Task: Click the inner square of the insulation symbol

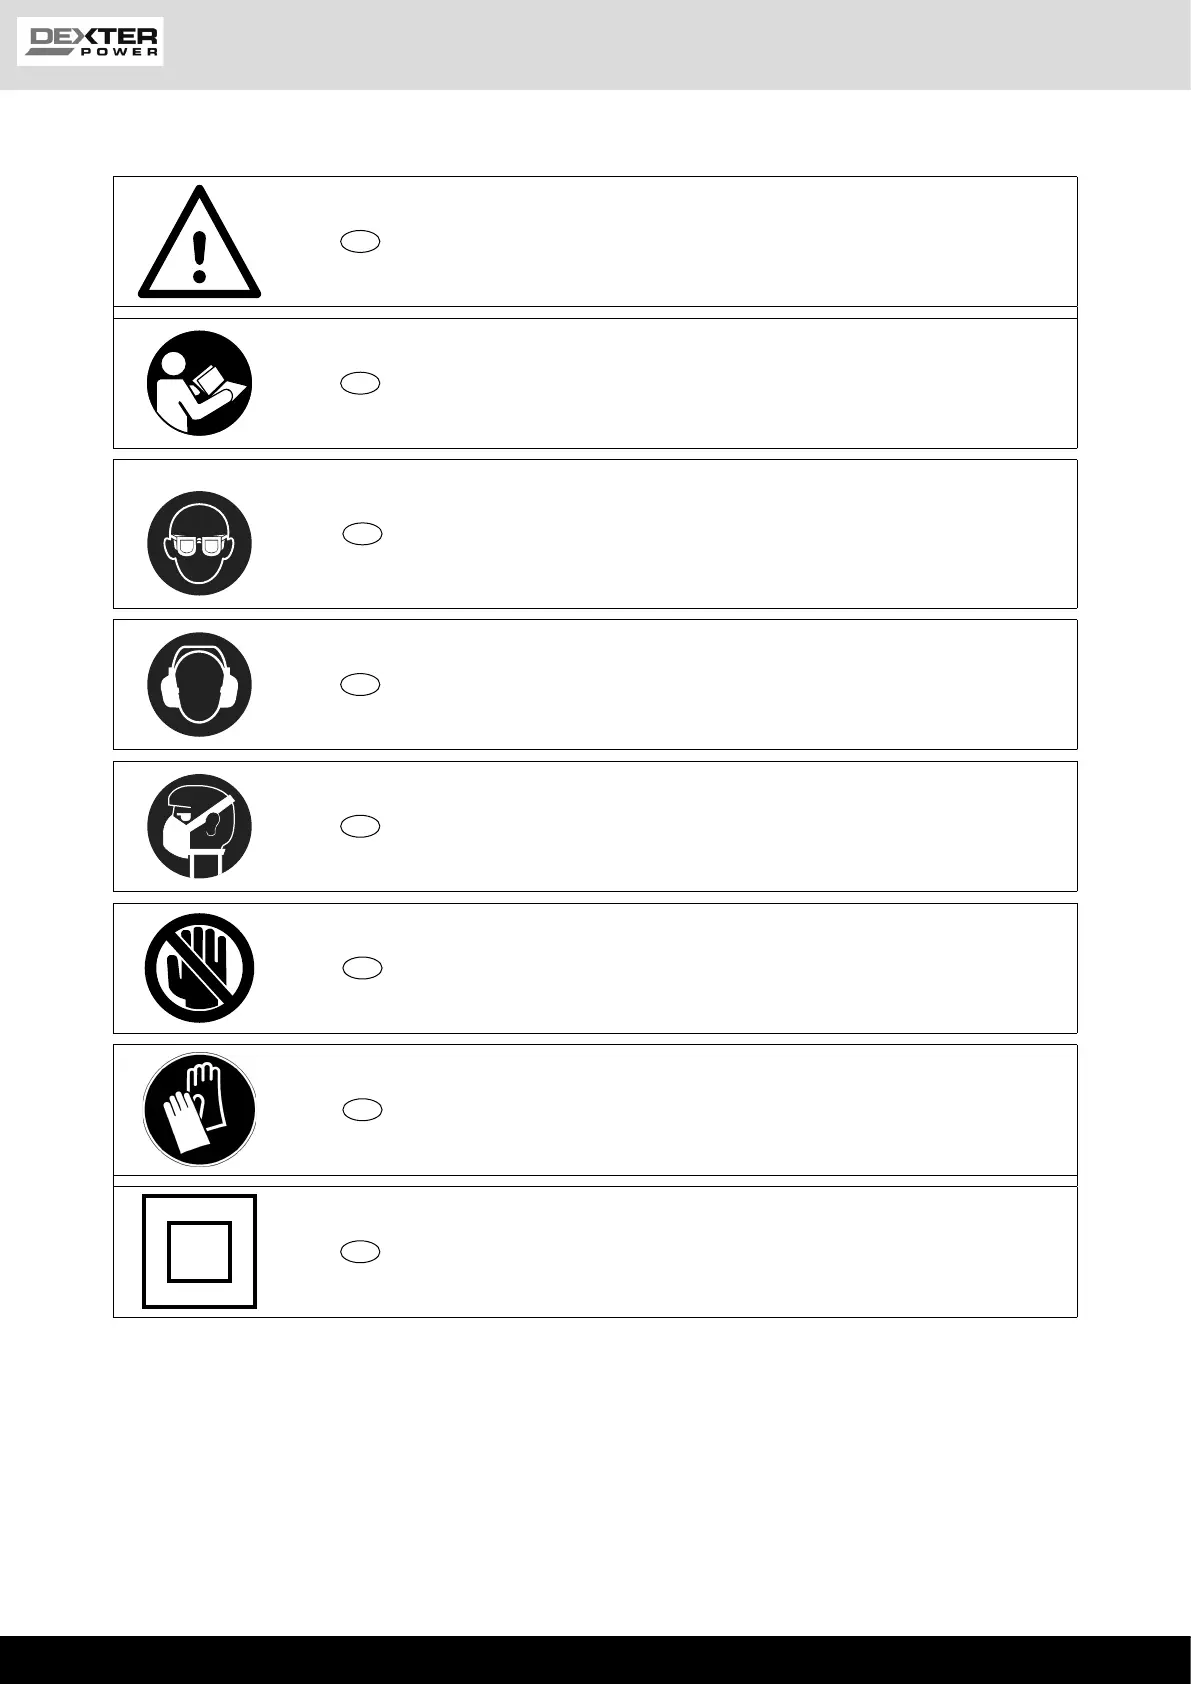Action: [199, 1251]
